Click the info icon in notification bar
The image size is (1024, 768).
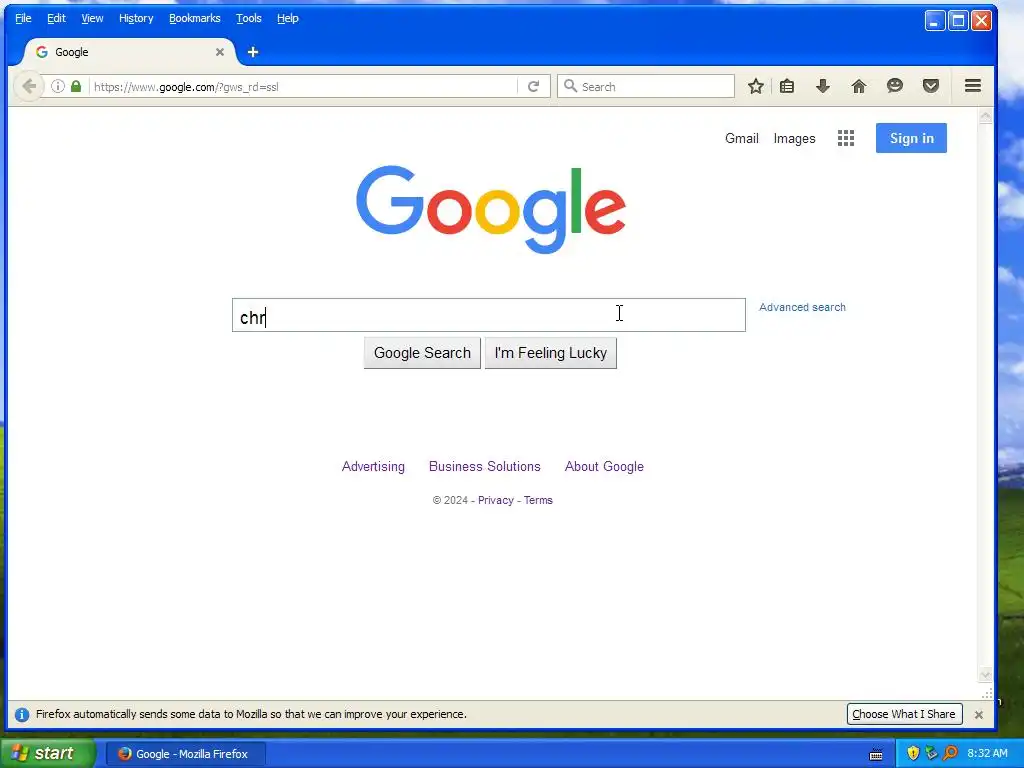22,714
